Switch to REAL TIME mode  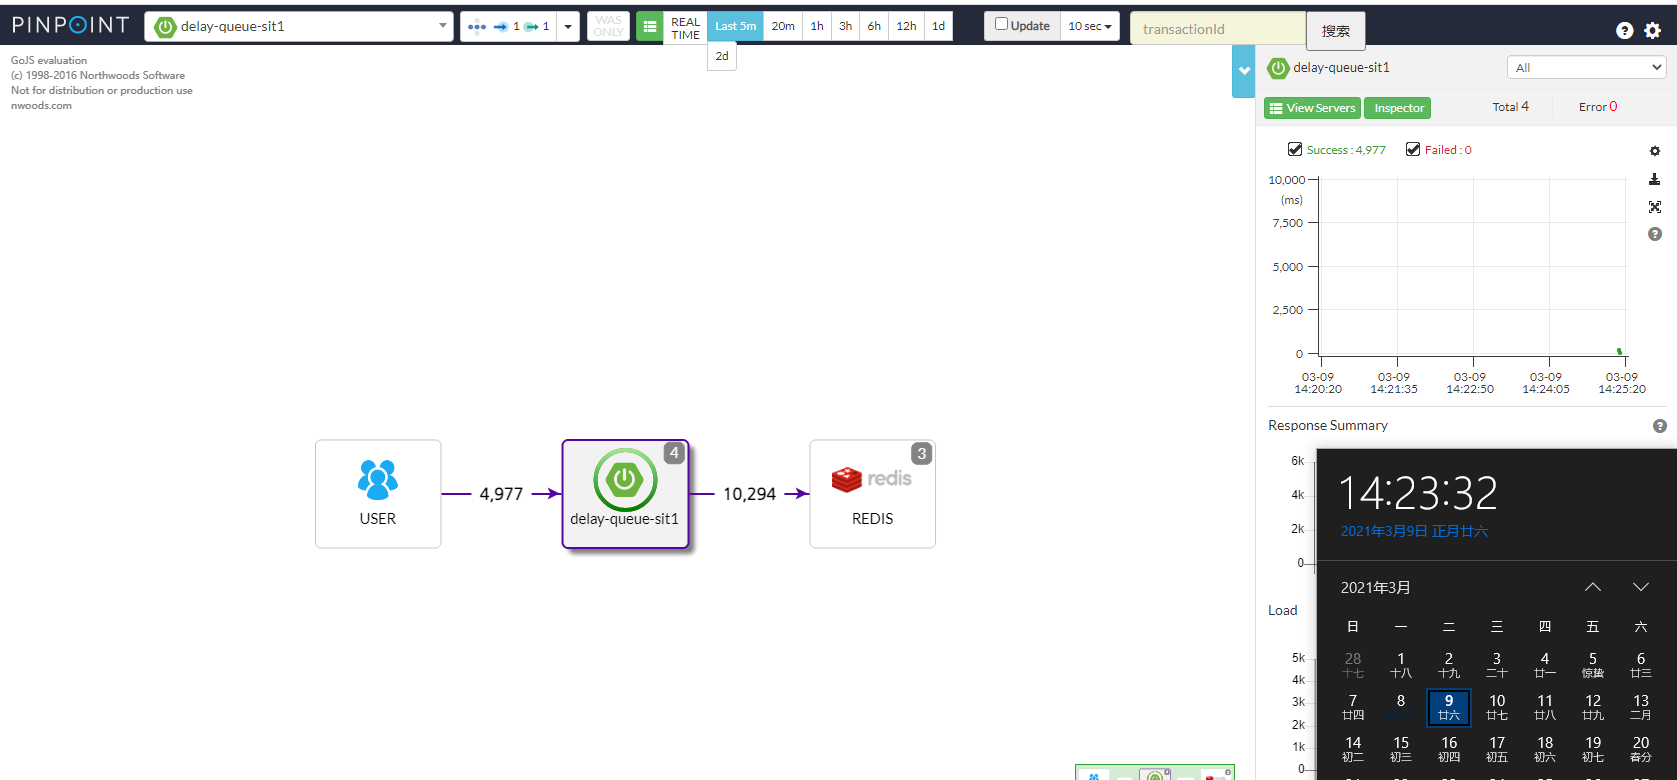[x=685, y=28]
